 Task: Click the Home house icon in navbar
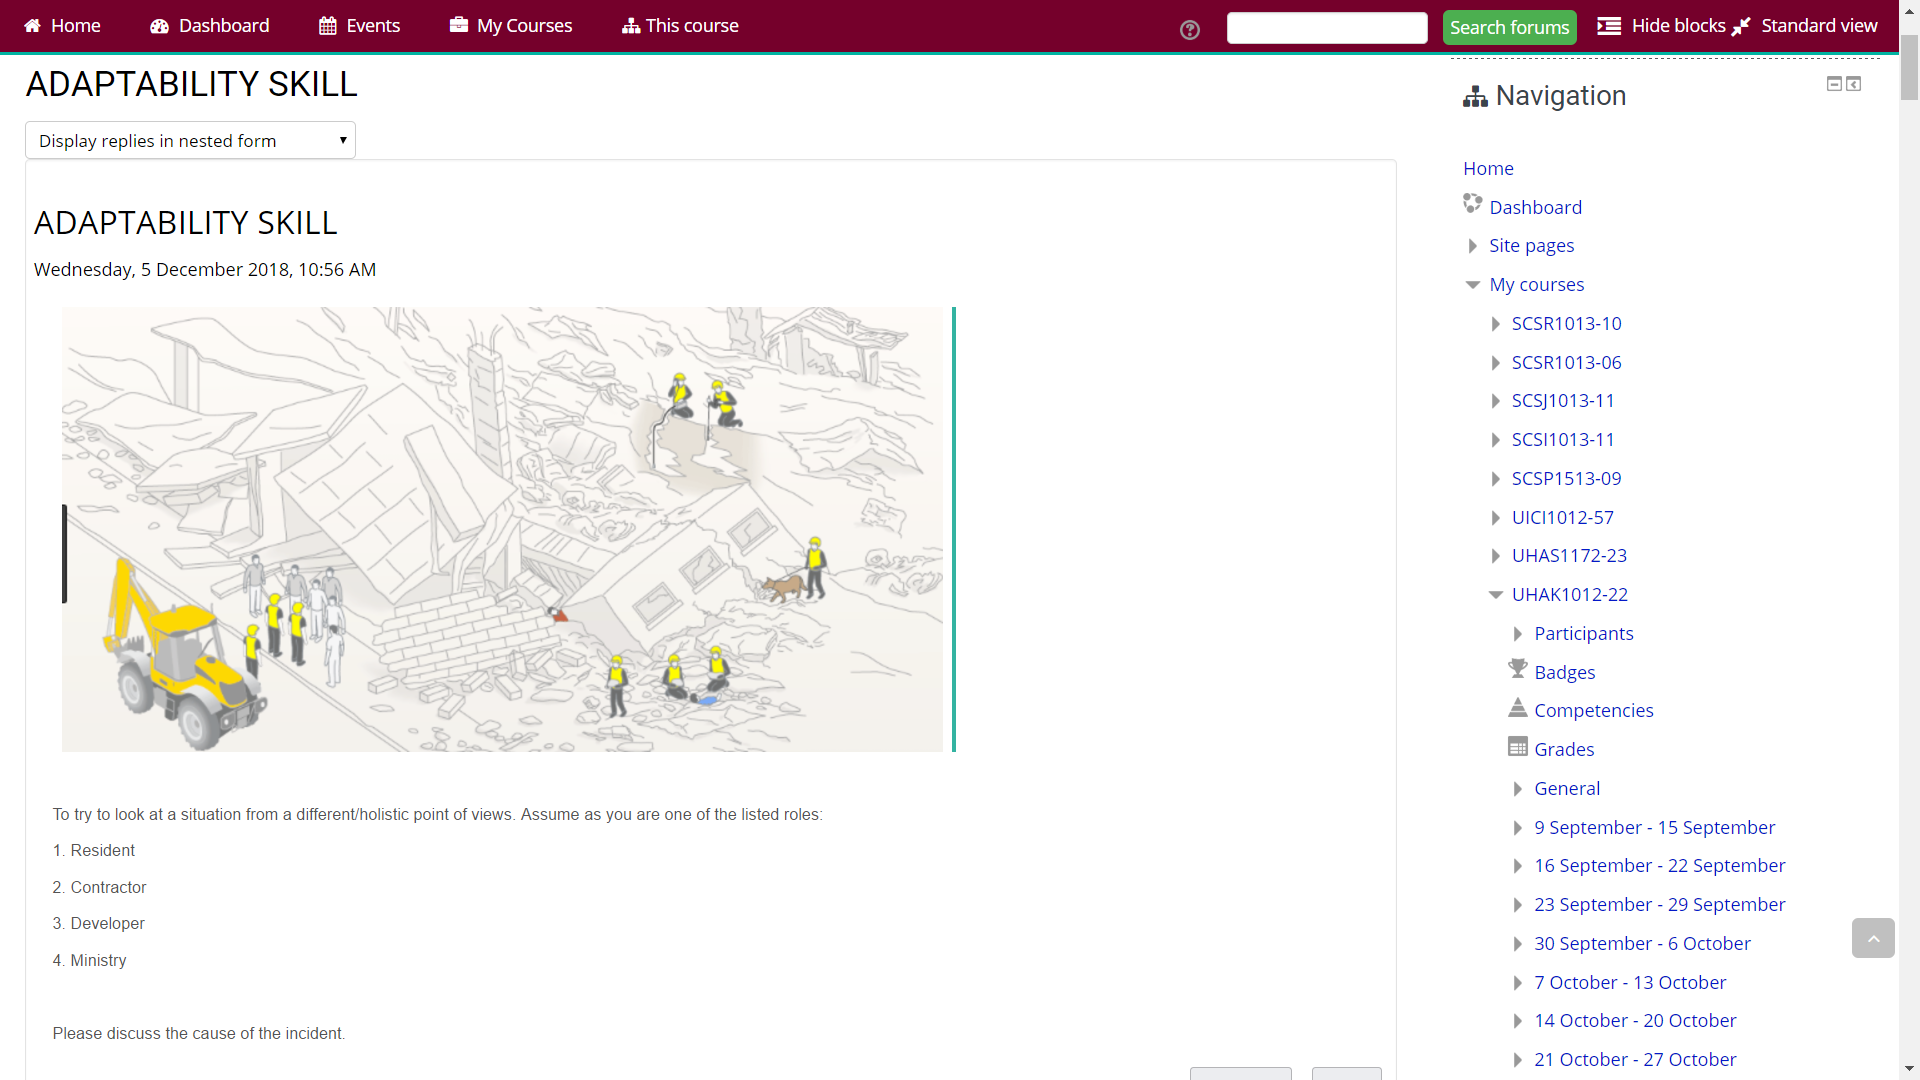[32, 26]
